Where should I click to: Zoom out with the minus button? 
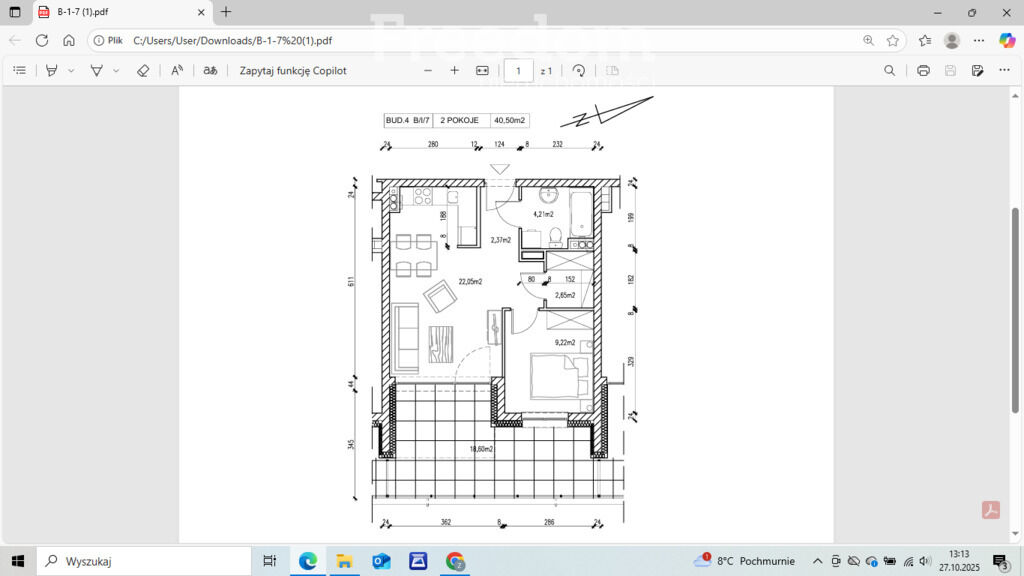[428, 71]
